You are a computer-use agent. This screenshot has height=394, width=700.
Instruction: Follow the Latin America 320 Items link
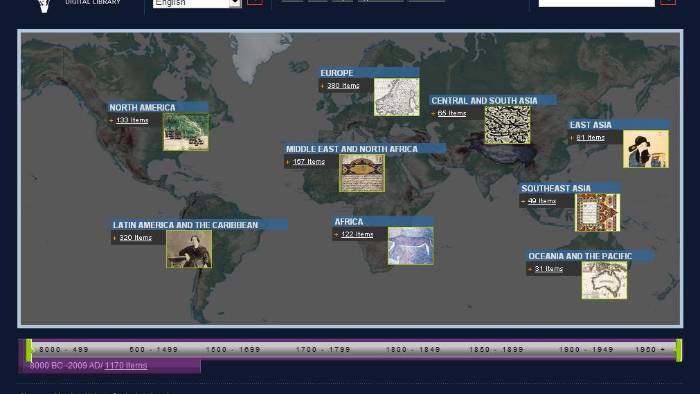pyautogui.click(x=135, y=237)
